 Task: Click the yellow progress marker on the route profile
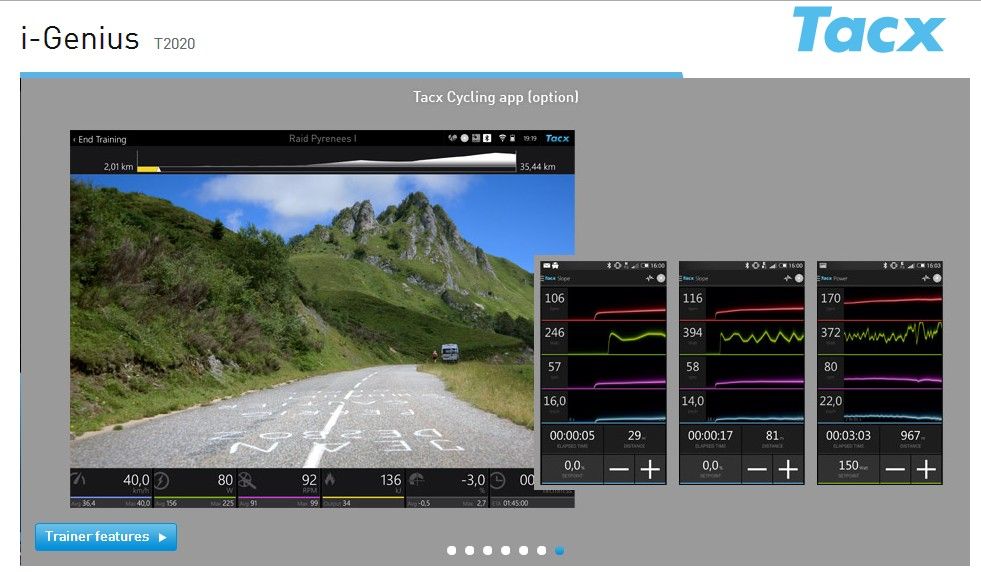148,168
